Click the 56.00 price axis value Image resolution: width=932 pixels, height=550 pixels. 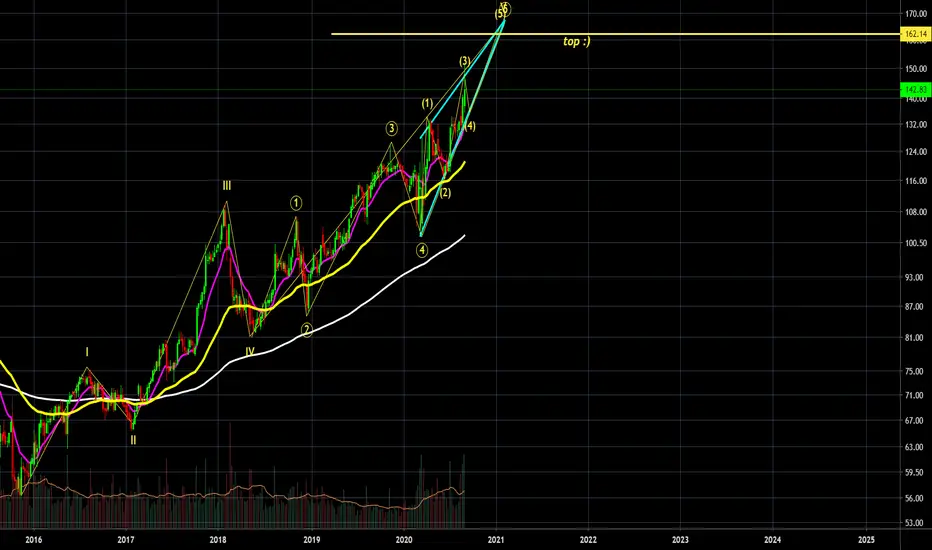pyautogui.click(x=916, y=498)
